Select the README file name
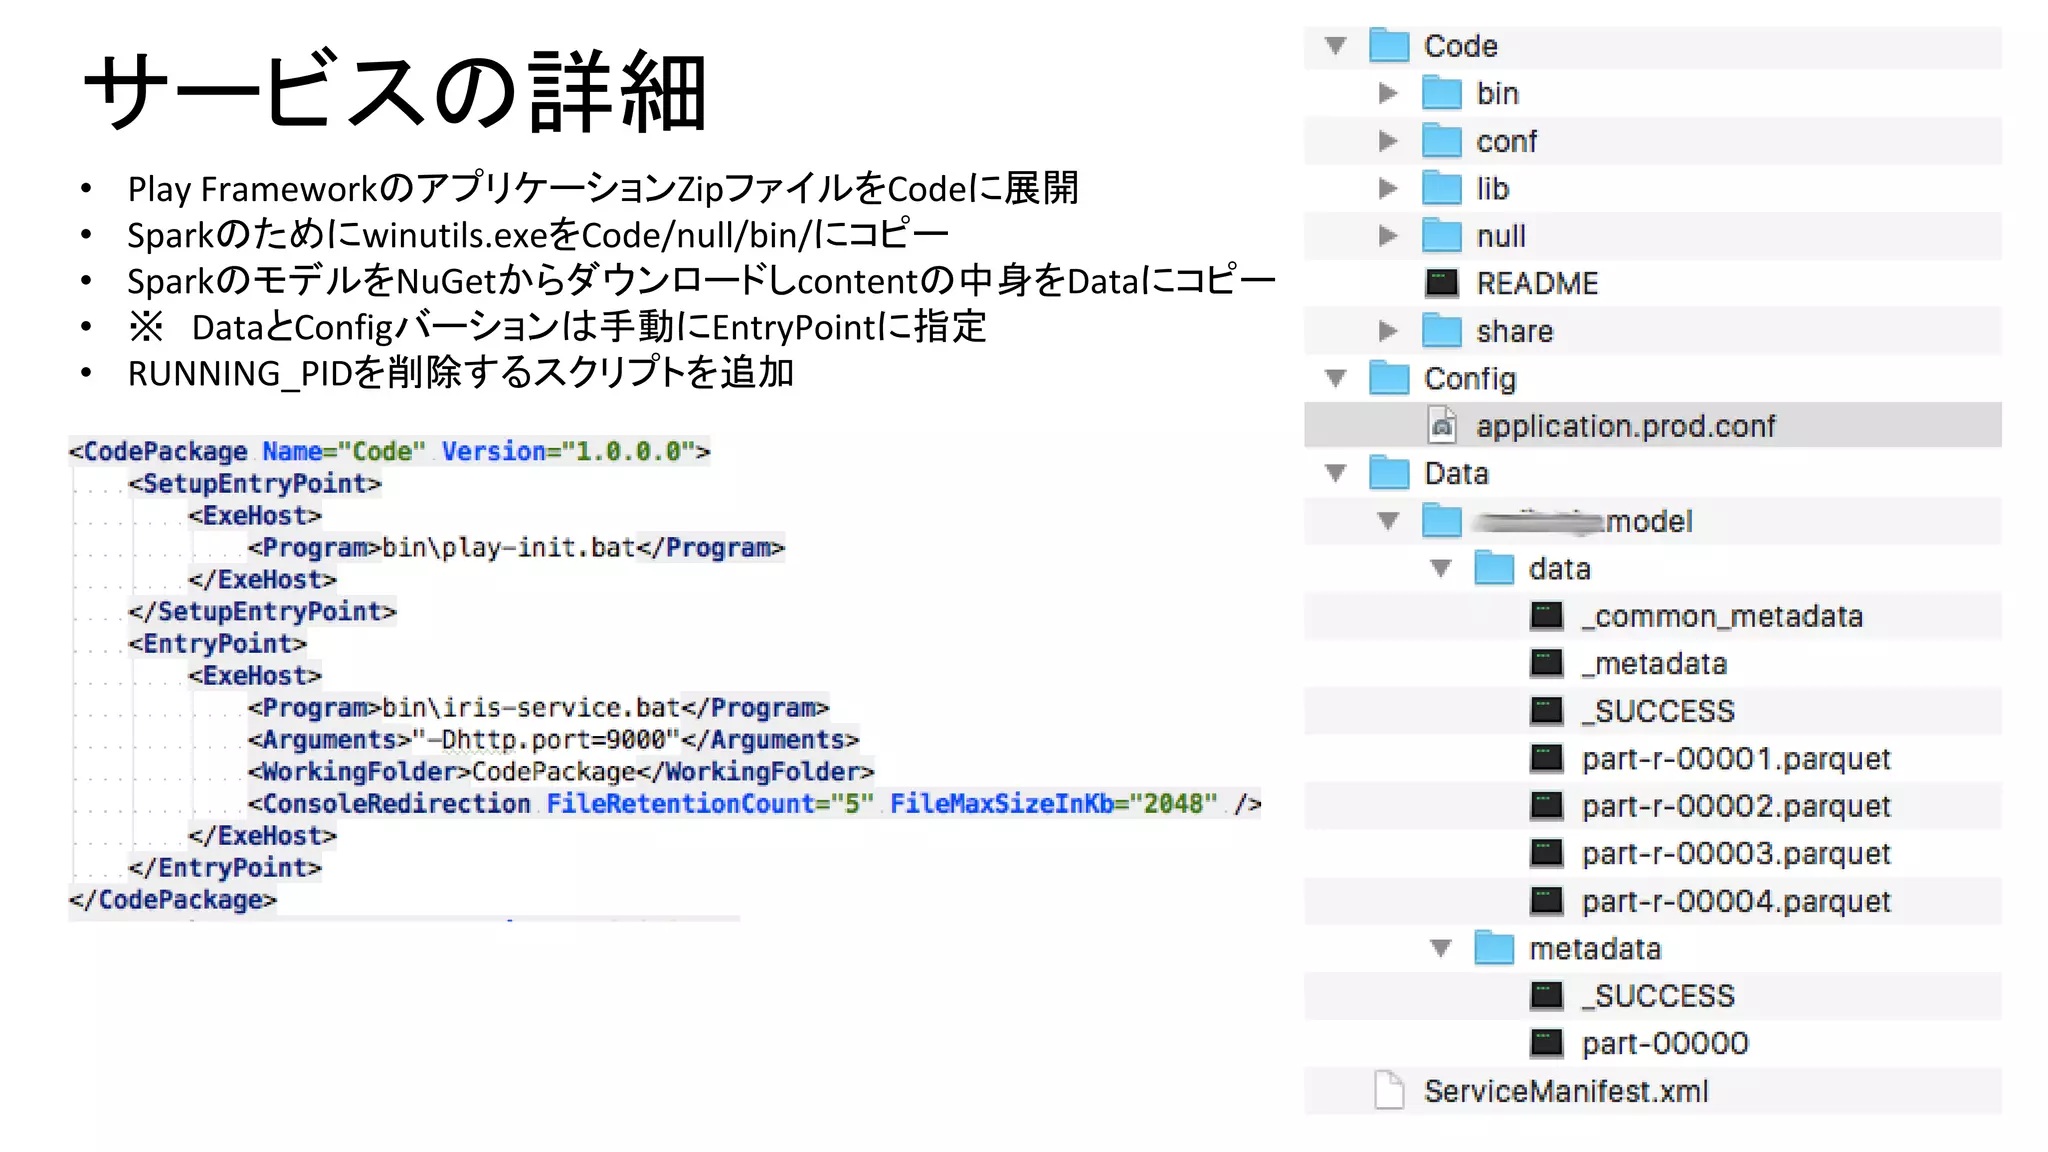This screenshot has height=1152, width=2048. [1537, 283]
